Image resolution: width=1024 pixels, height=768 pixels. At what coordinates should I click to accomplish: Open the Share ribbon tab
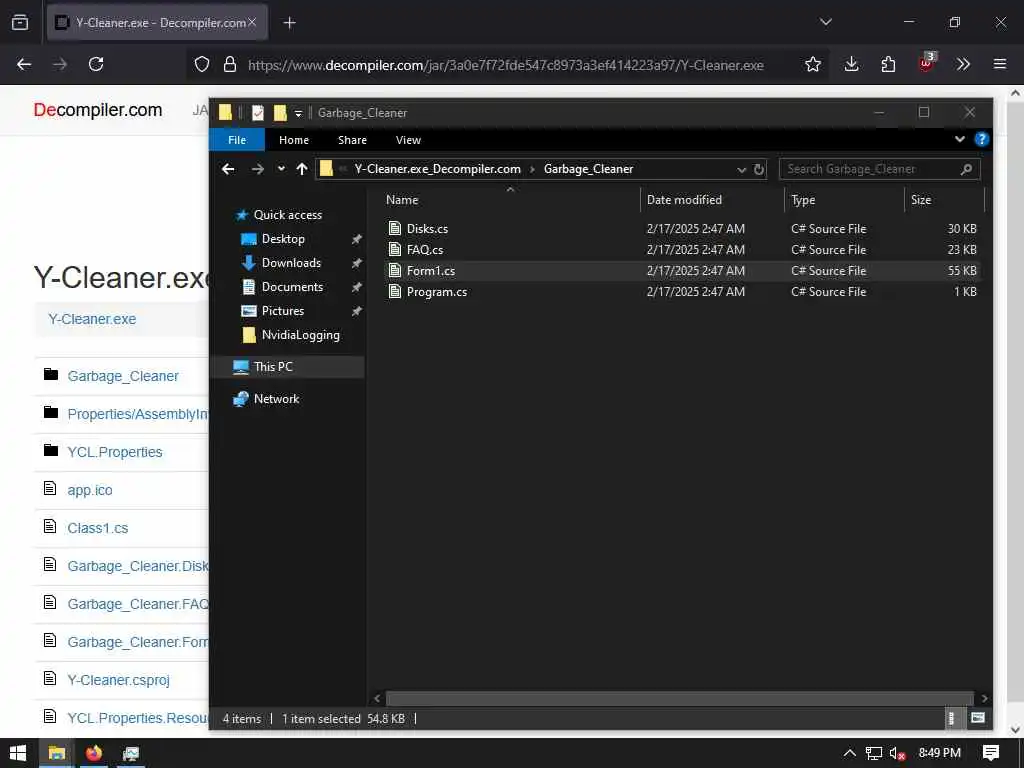point(352,140)
